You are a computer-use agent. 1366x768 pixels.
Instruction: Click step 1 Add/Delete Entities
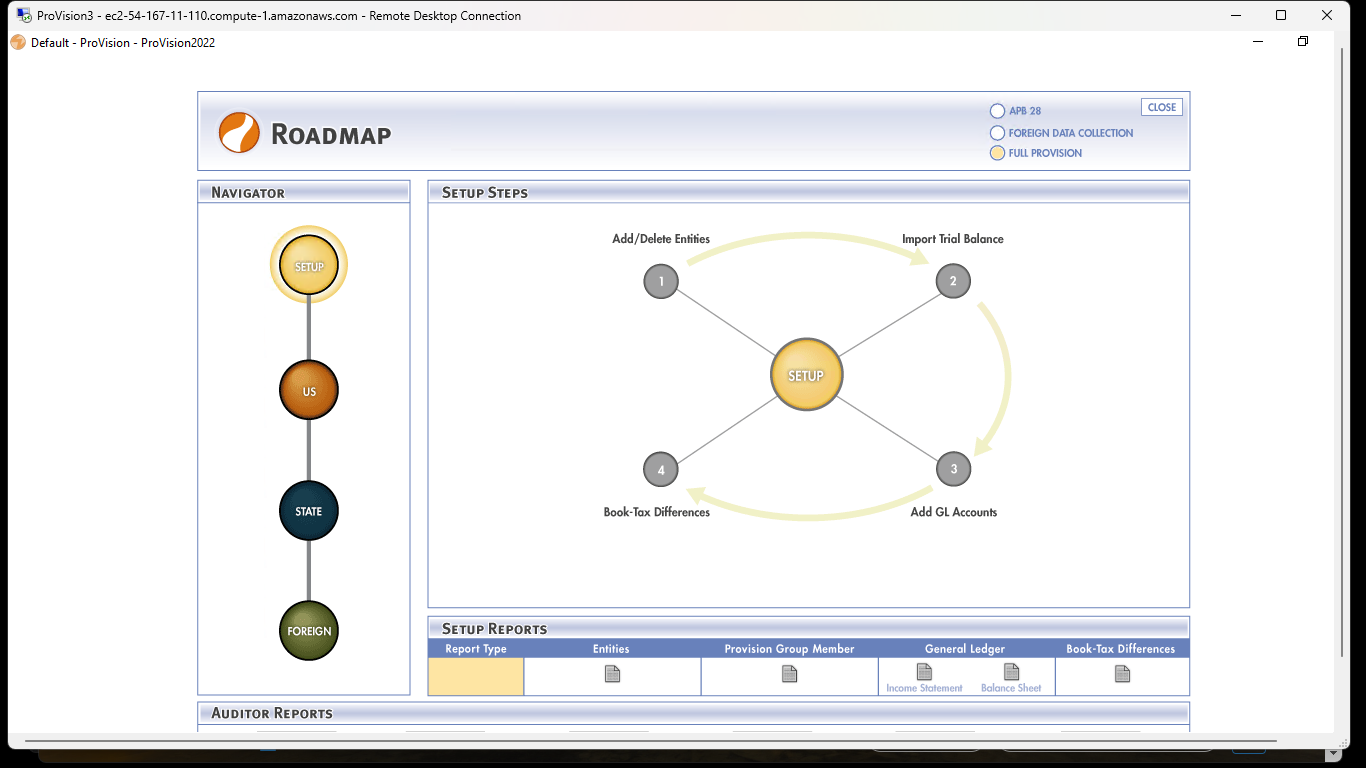[x=661, y=281]
